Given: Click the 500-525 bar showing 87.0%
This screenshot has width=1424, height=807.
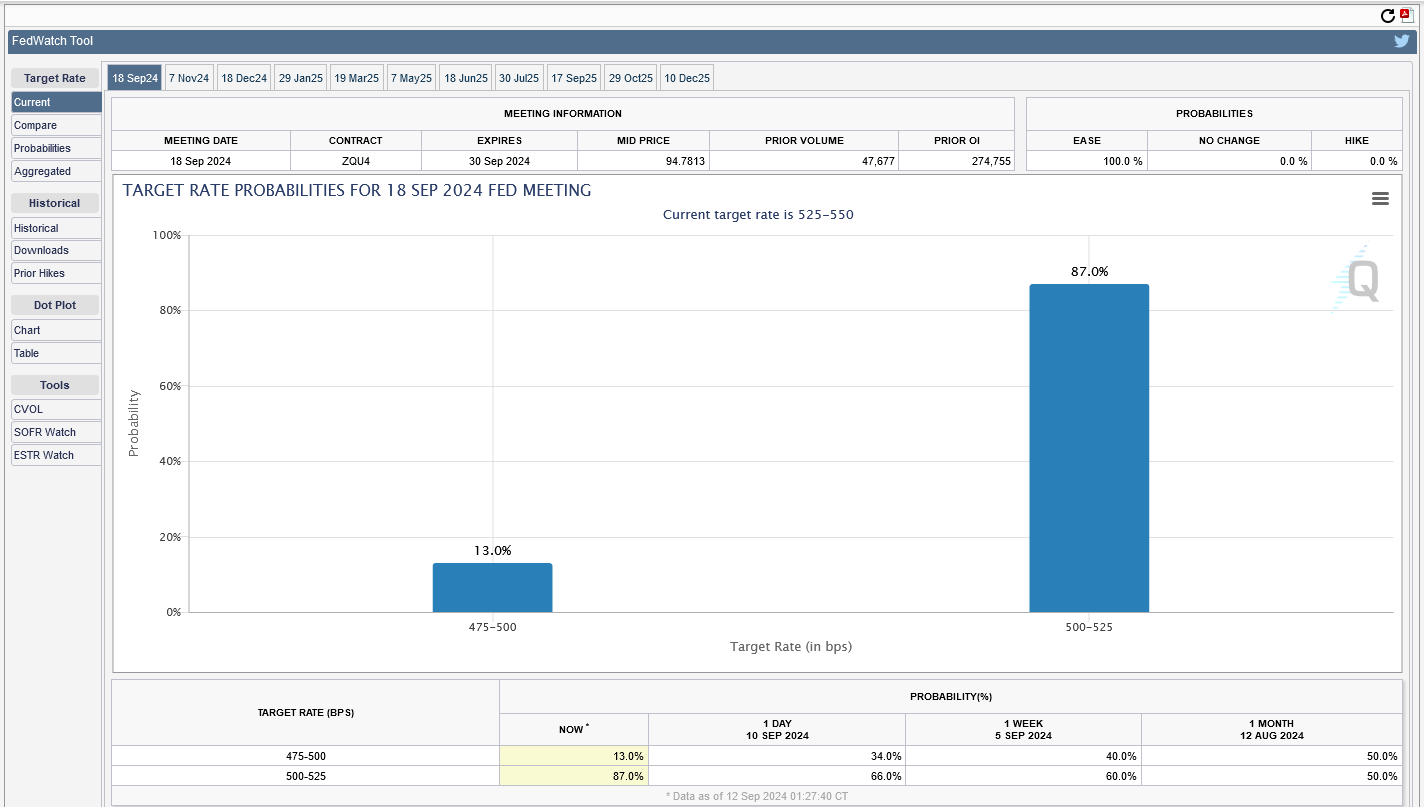Looking at the screenshot, I should 1089,448.
